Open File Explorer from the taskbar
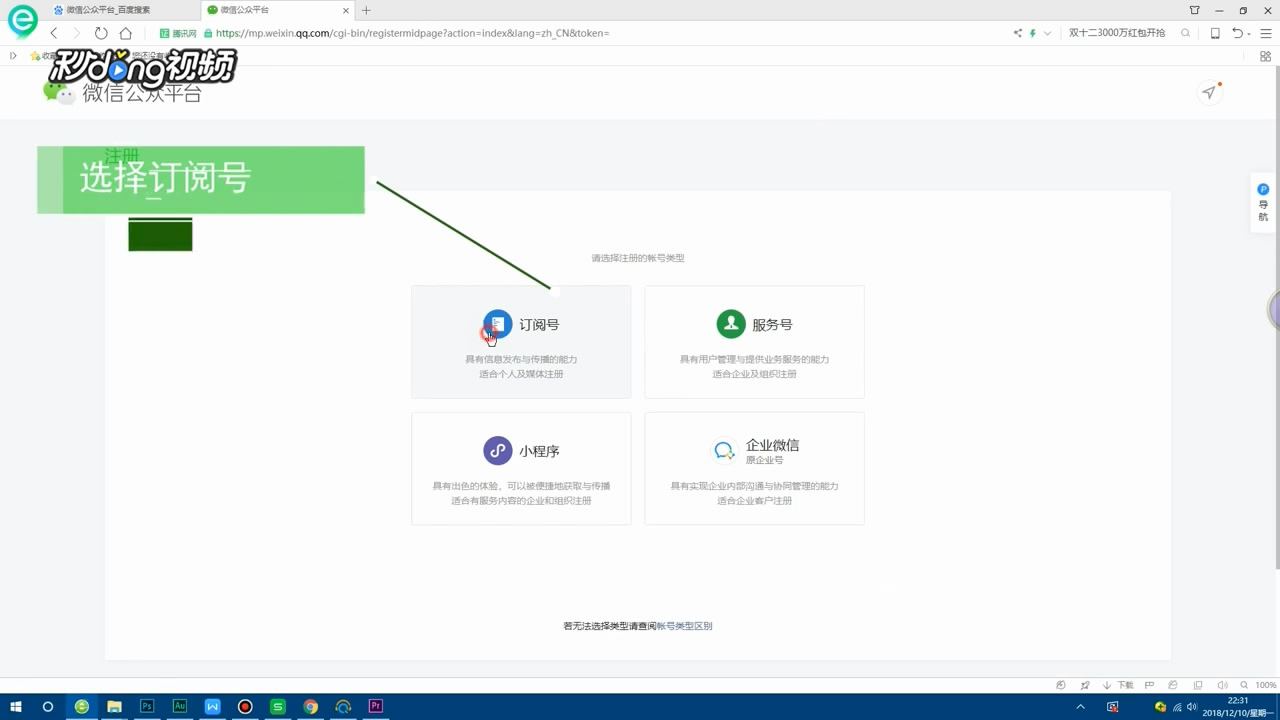The height and width of the screenshot is (720, 1280). pos(114,706)
